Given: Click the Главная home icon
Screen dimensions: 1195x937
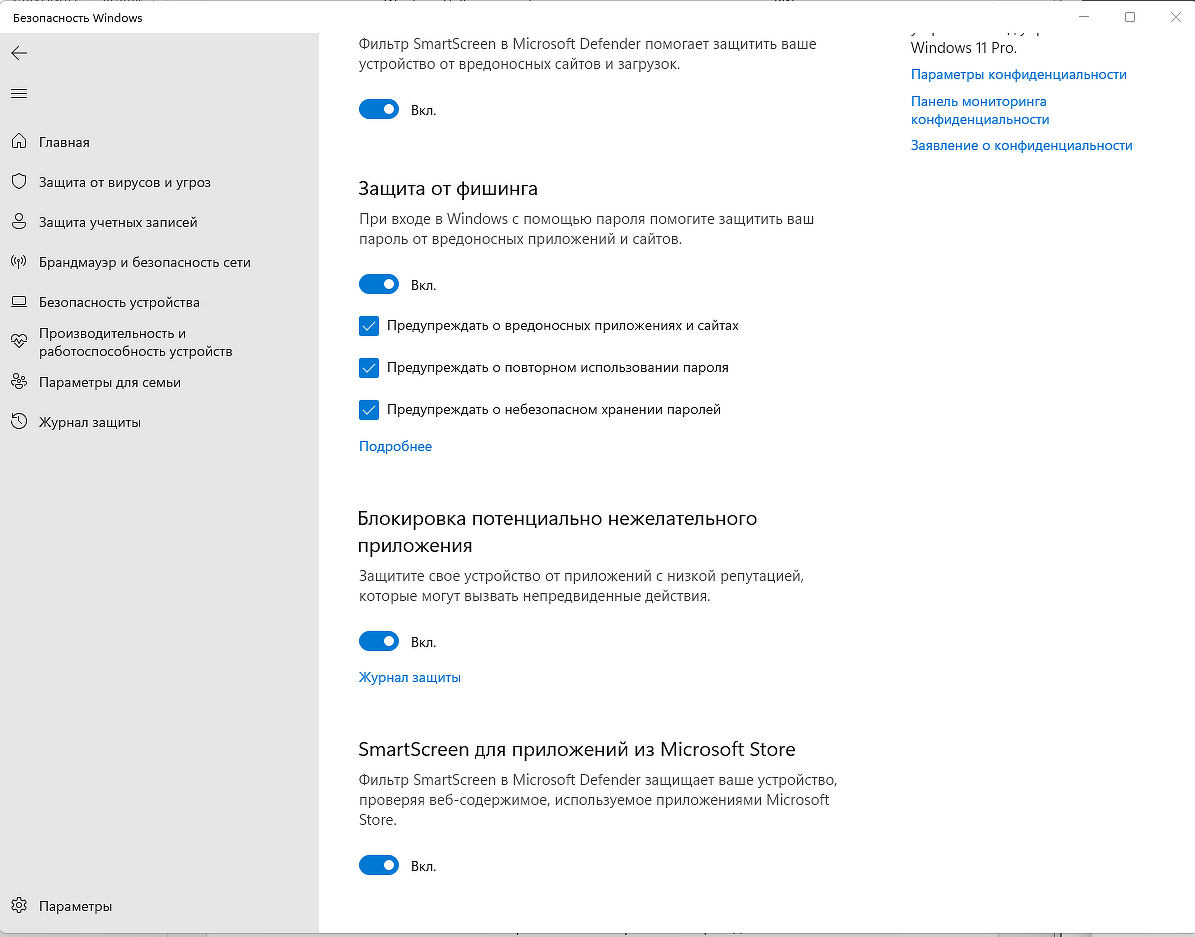Looking at the screenshot, I should 19,142.
